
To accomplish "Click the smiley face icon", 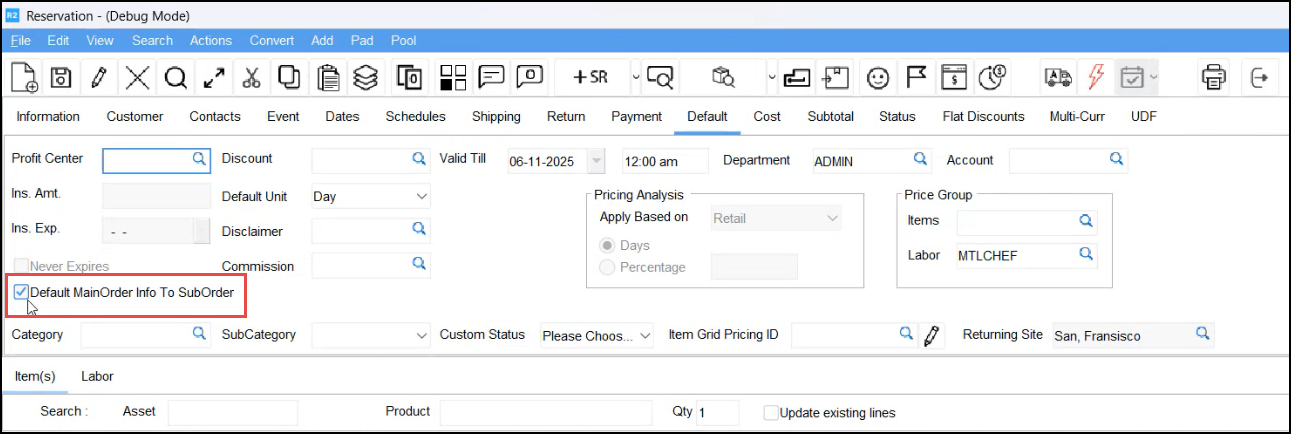I will point(877,77).
